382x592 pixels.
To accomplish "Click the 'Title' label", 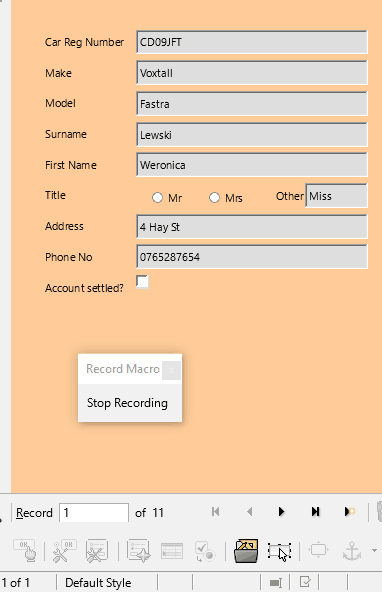I will click(x=55, y=195).
